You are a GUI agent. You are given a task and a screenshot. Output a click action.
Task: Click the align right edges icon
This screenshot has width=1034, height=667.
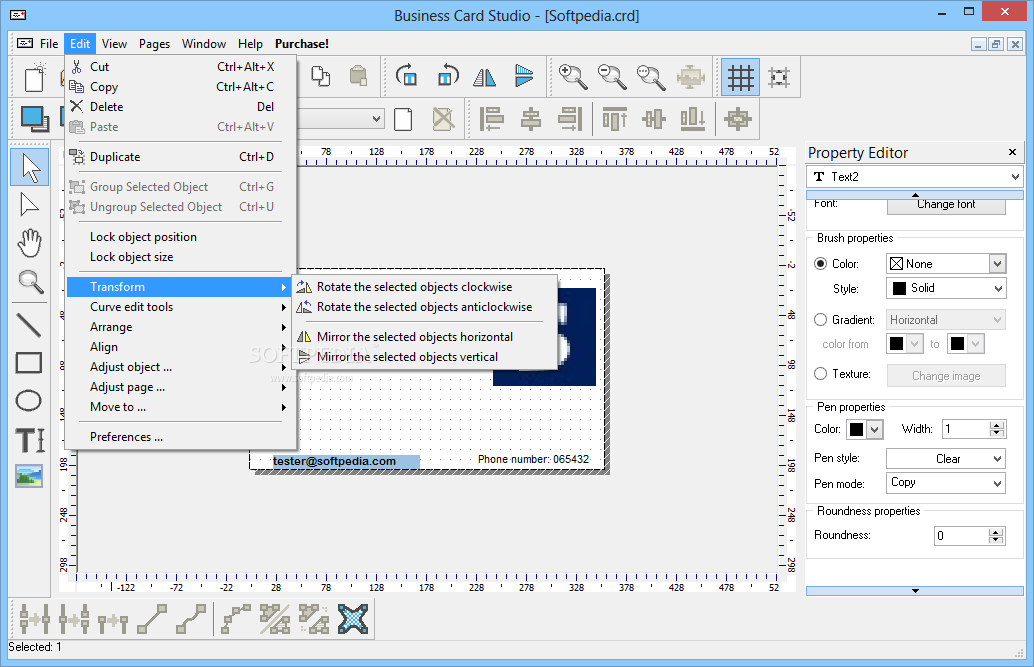(x=570, y=119)
